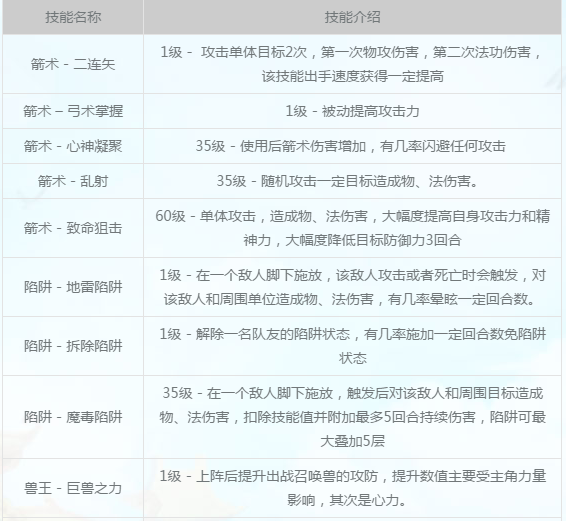Click the 被动提高攻击力 description text
Screen dimensions: 566x521
[352, 111]
